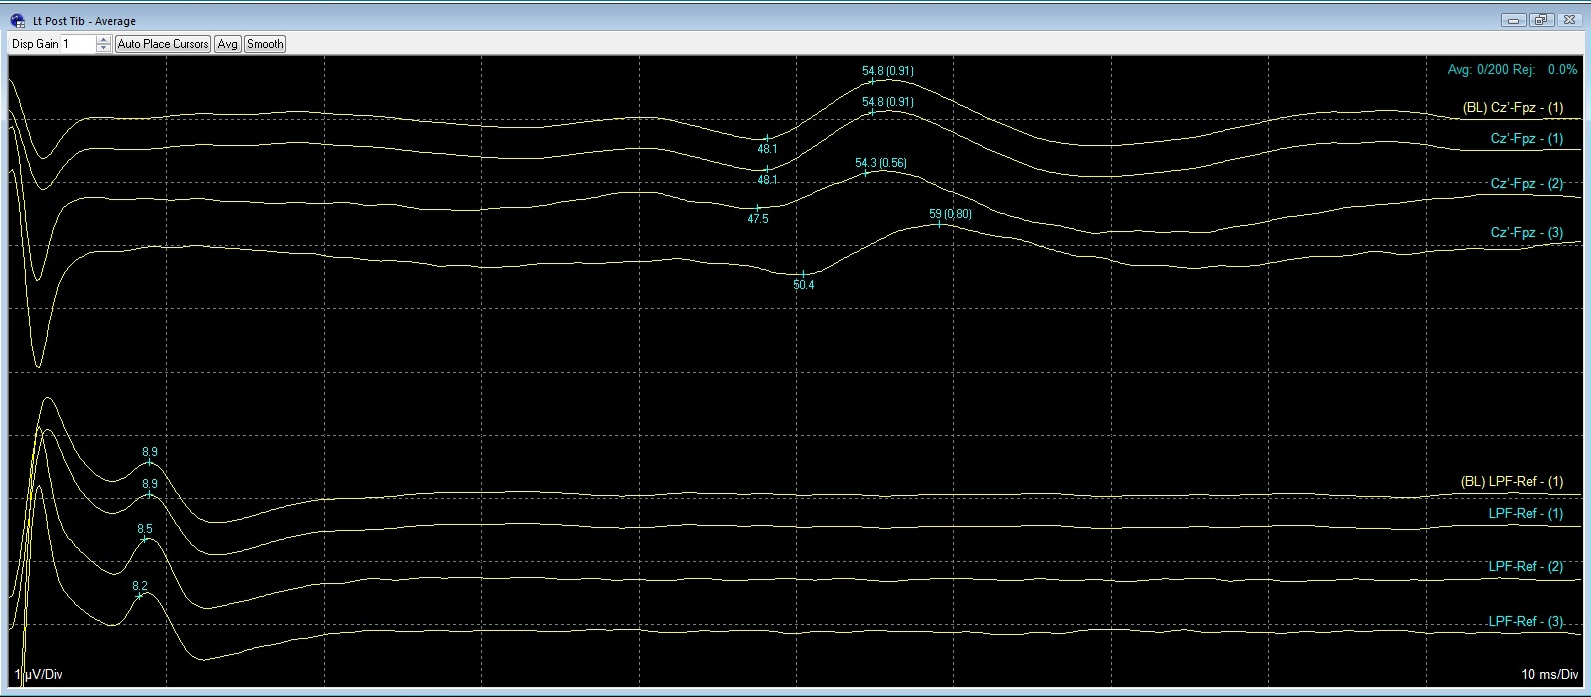Select the Cz'-Fpz - (2) trace label
The image size is (1591, 697).
point(1526,184)
